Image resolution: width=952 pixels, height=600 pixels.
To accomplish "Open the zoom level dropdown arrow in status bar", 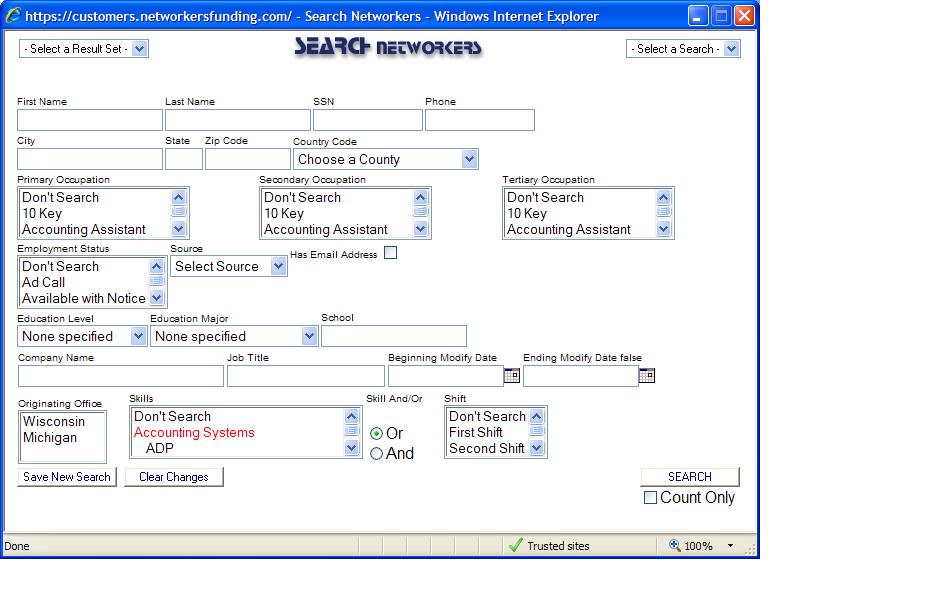I will [730, 545].
